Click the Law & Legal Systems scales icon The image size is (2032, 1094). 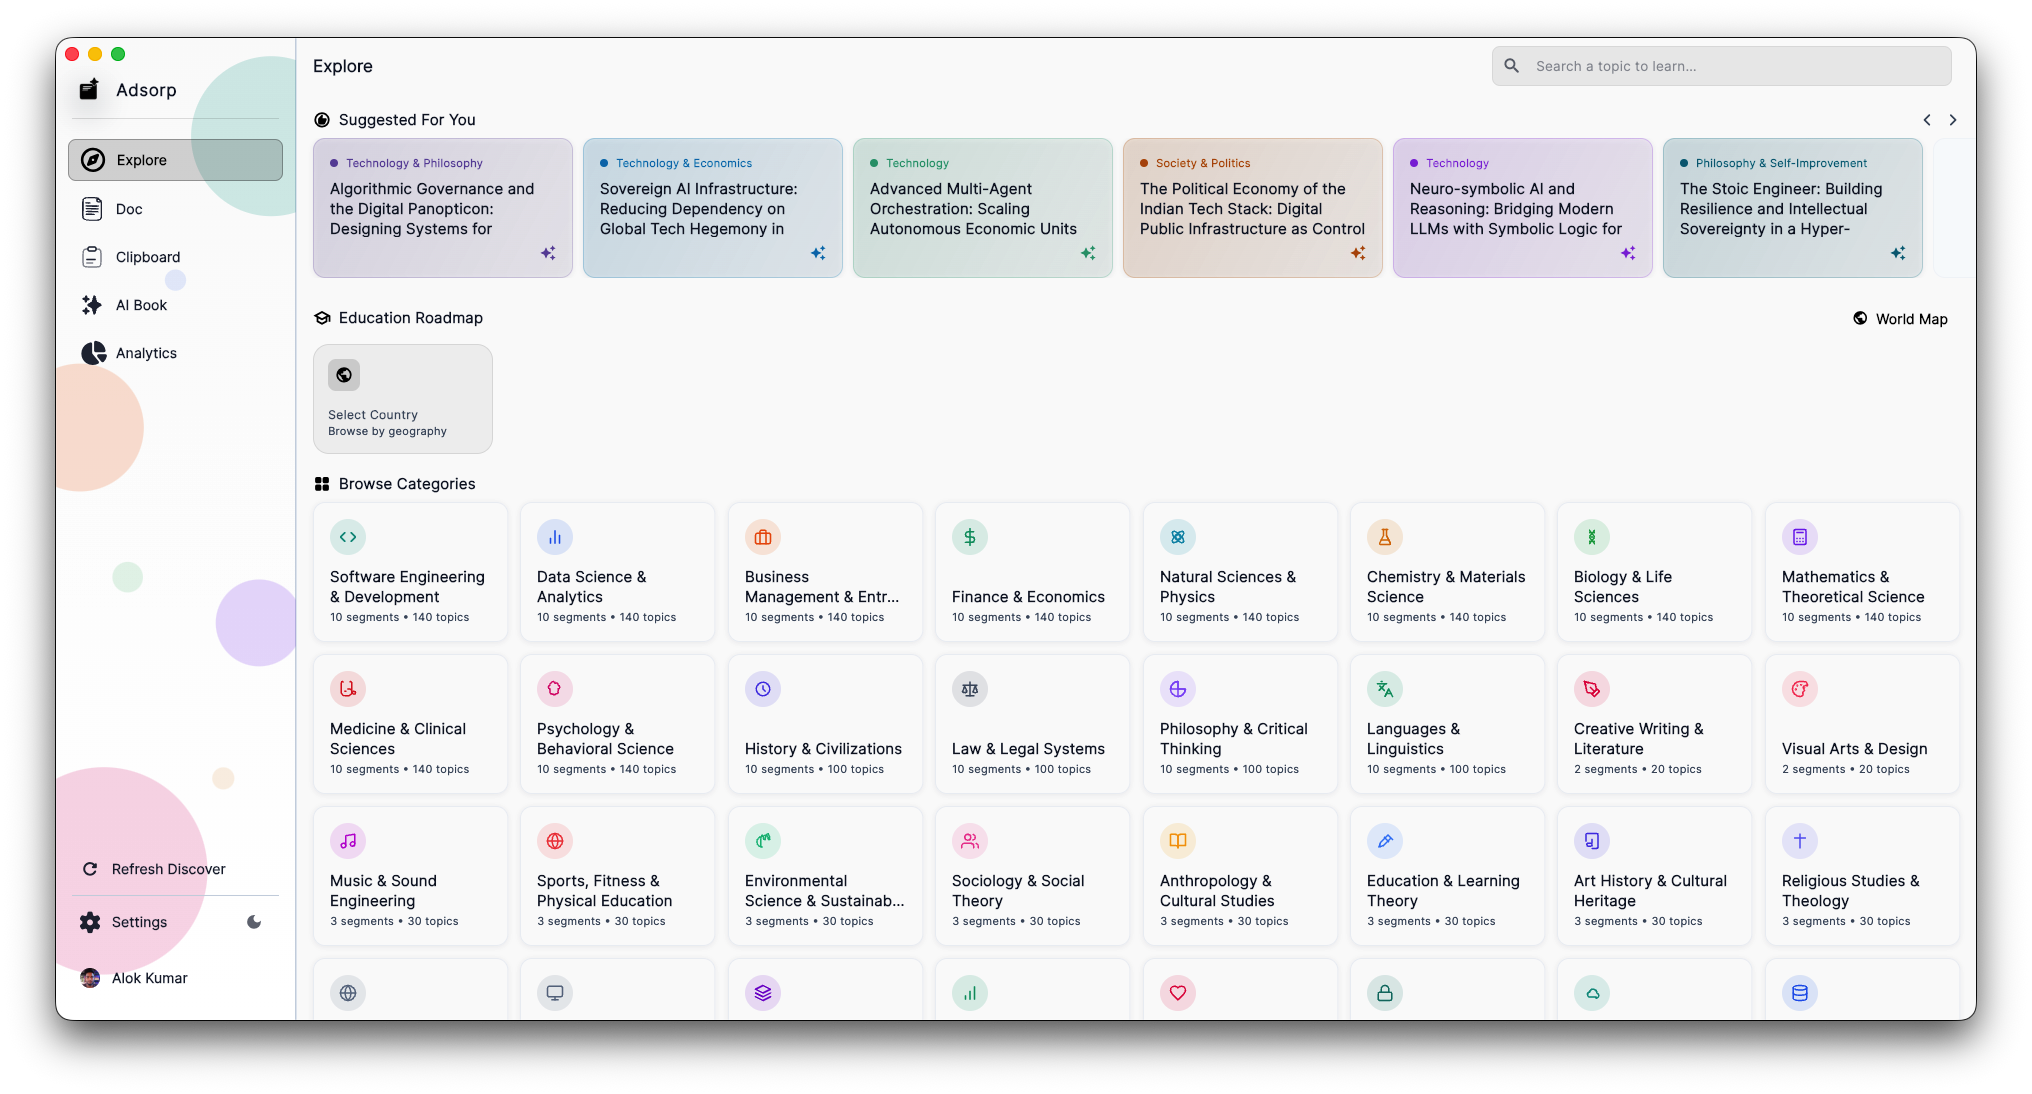click(970, 689)
